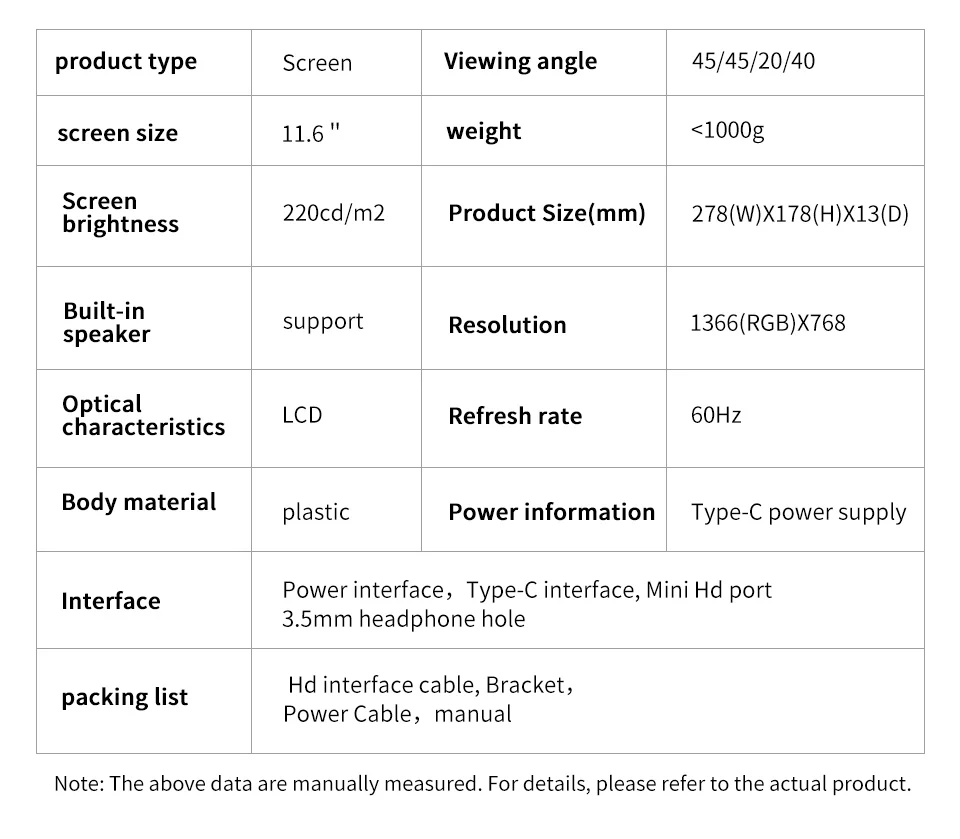Select the "Screen brightness" label

[120, 213]
